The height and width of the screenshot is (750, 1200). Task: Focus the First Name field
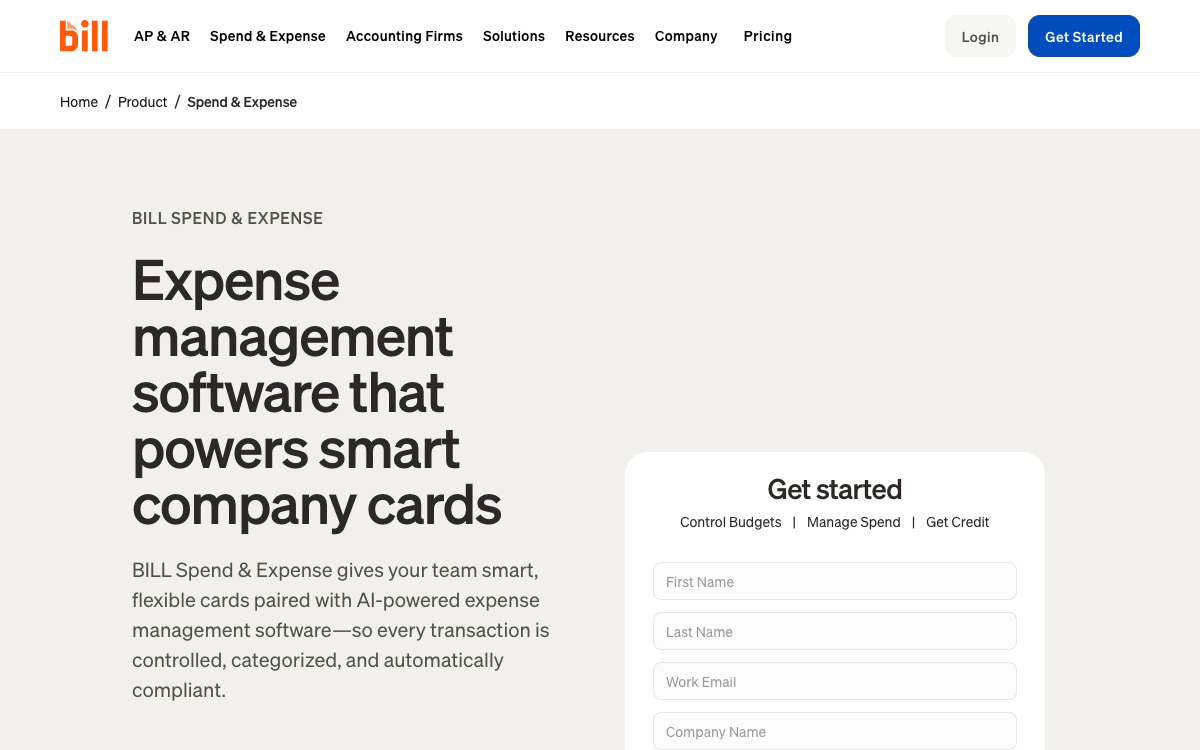coord(835,581)
